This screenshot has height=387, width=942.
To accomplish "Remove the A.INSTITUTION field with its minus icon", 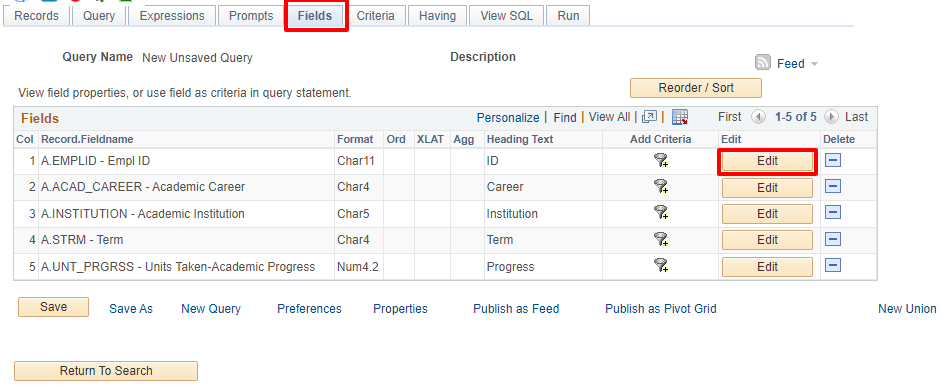I will tap(833, 213).
